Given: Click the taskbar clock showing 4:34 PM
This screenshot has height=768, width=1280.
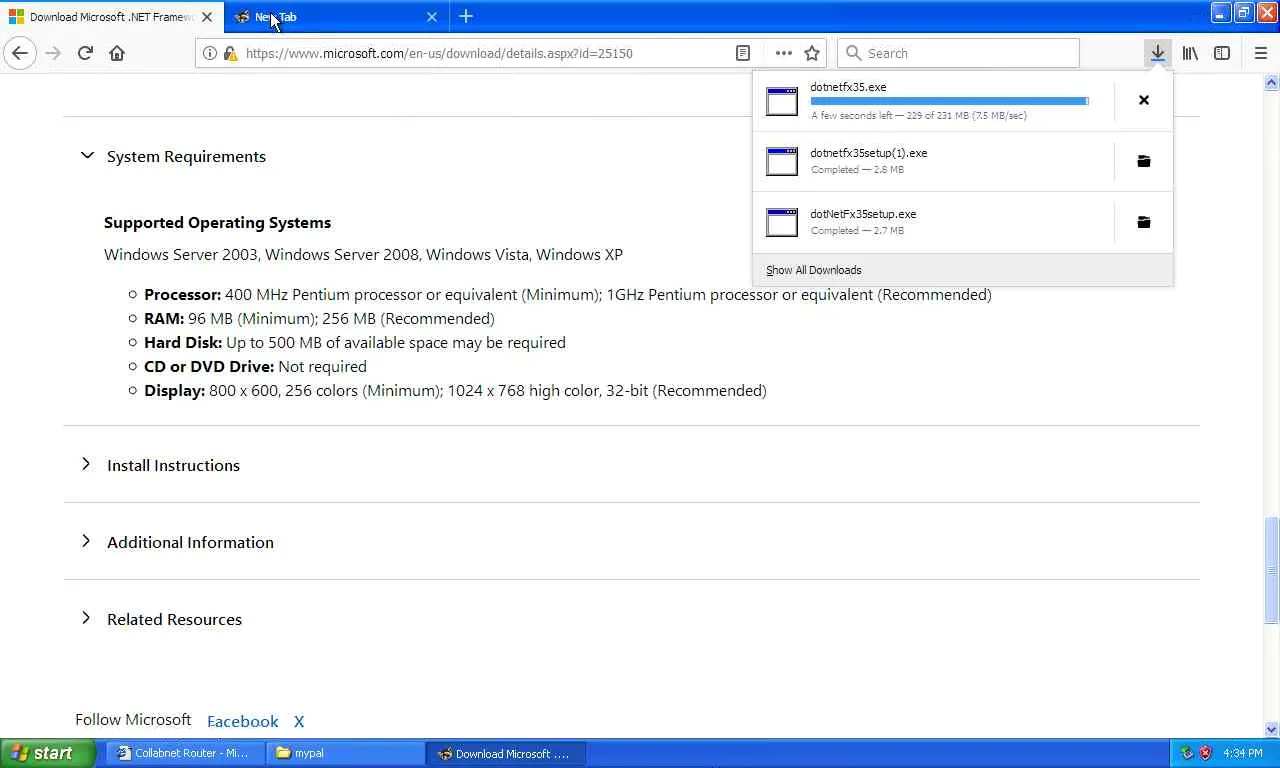Looking at the screenshot, I should (1242, 753).
